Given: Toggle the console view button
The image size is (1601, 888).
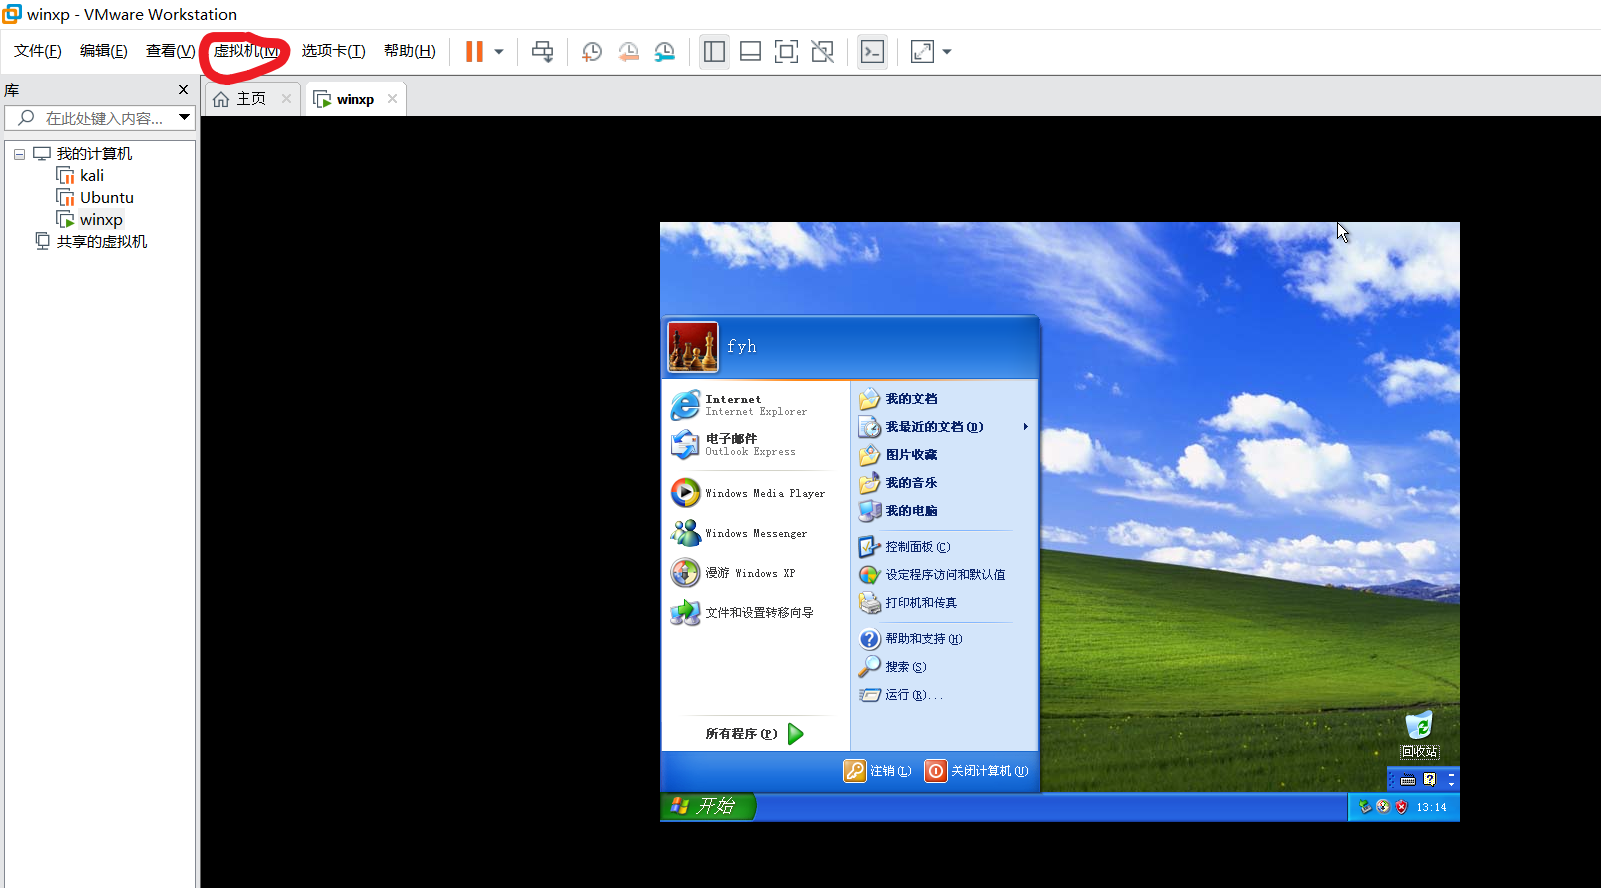Looking at the screenshot, I should tap(872, 52).
